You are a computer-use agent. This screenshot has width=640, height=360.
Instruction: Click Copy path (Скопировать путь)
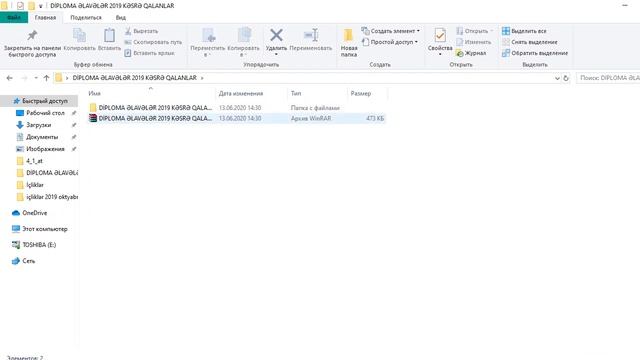(x=153, y=42)
